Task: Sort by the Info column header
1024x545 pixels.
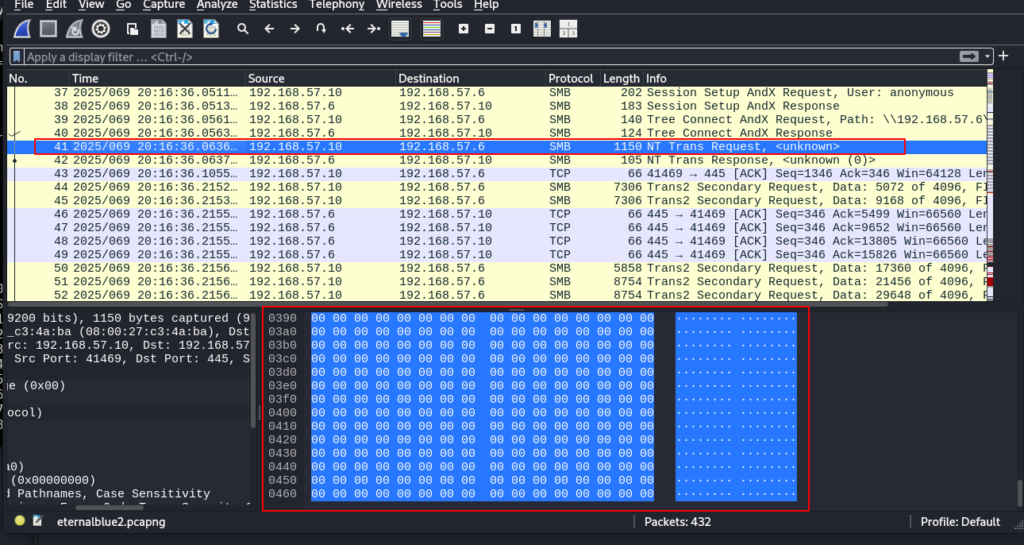Action: pos(815,78)
